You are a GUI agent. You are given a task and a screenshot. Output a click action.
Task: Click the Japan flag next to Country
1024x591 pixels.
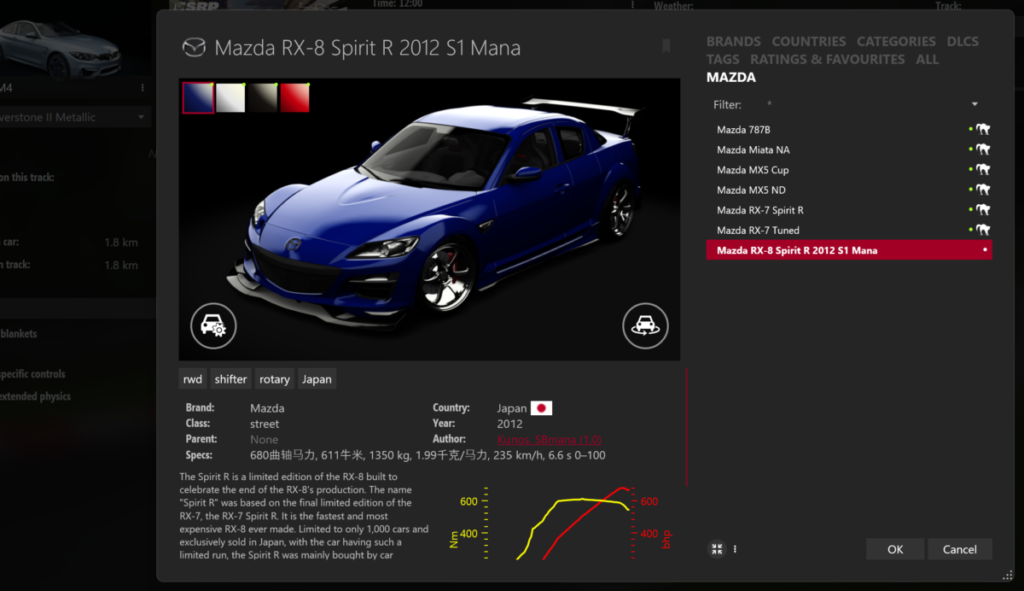tap(541, 408)
